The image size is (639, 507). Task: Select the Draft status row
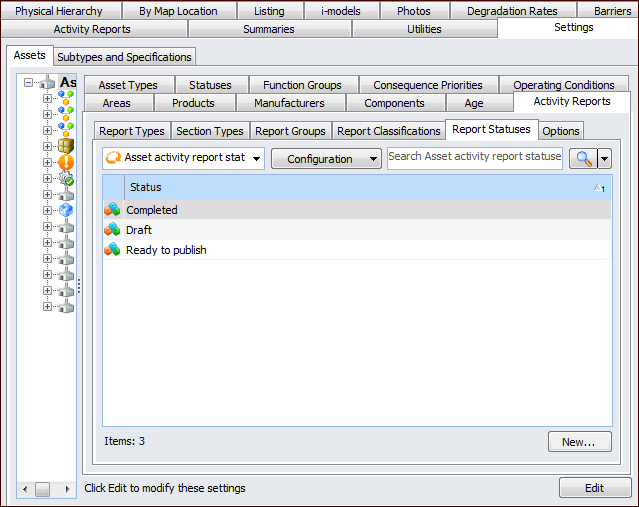tap(357, 229)
